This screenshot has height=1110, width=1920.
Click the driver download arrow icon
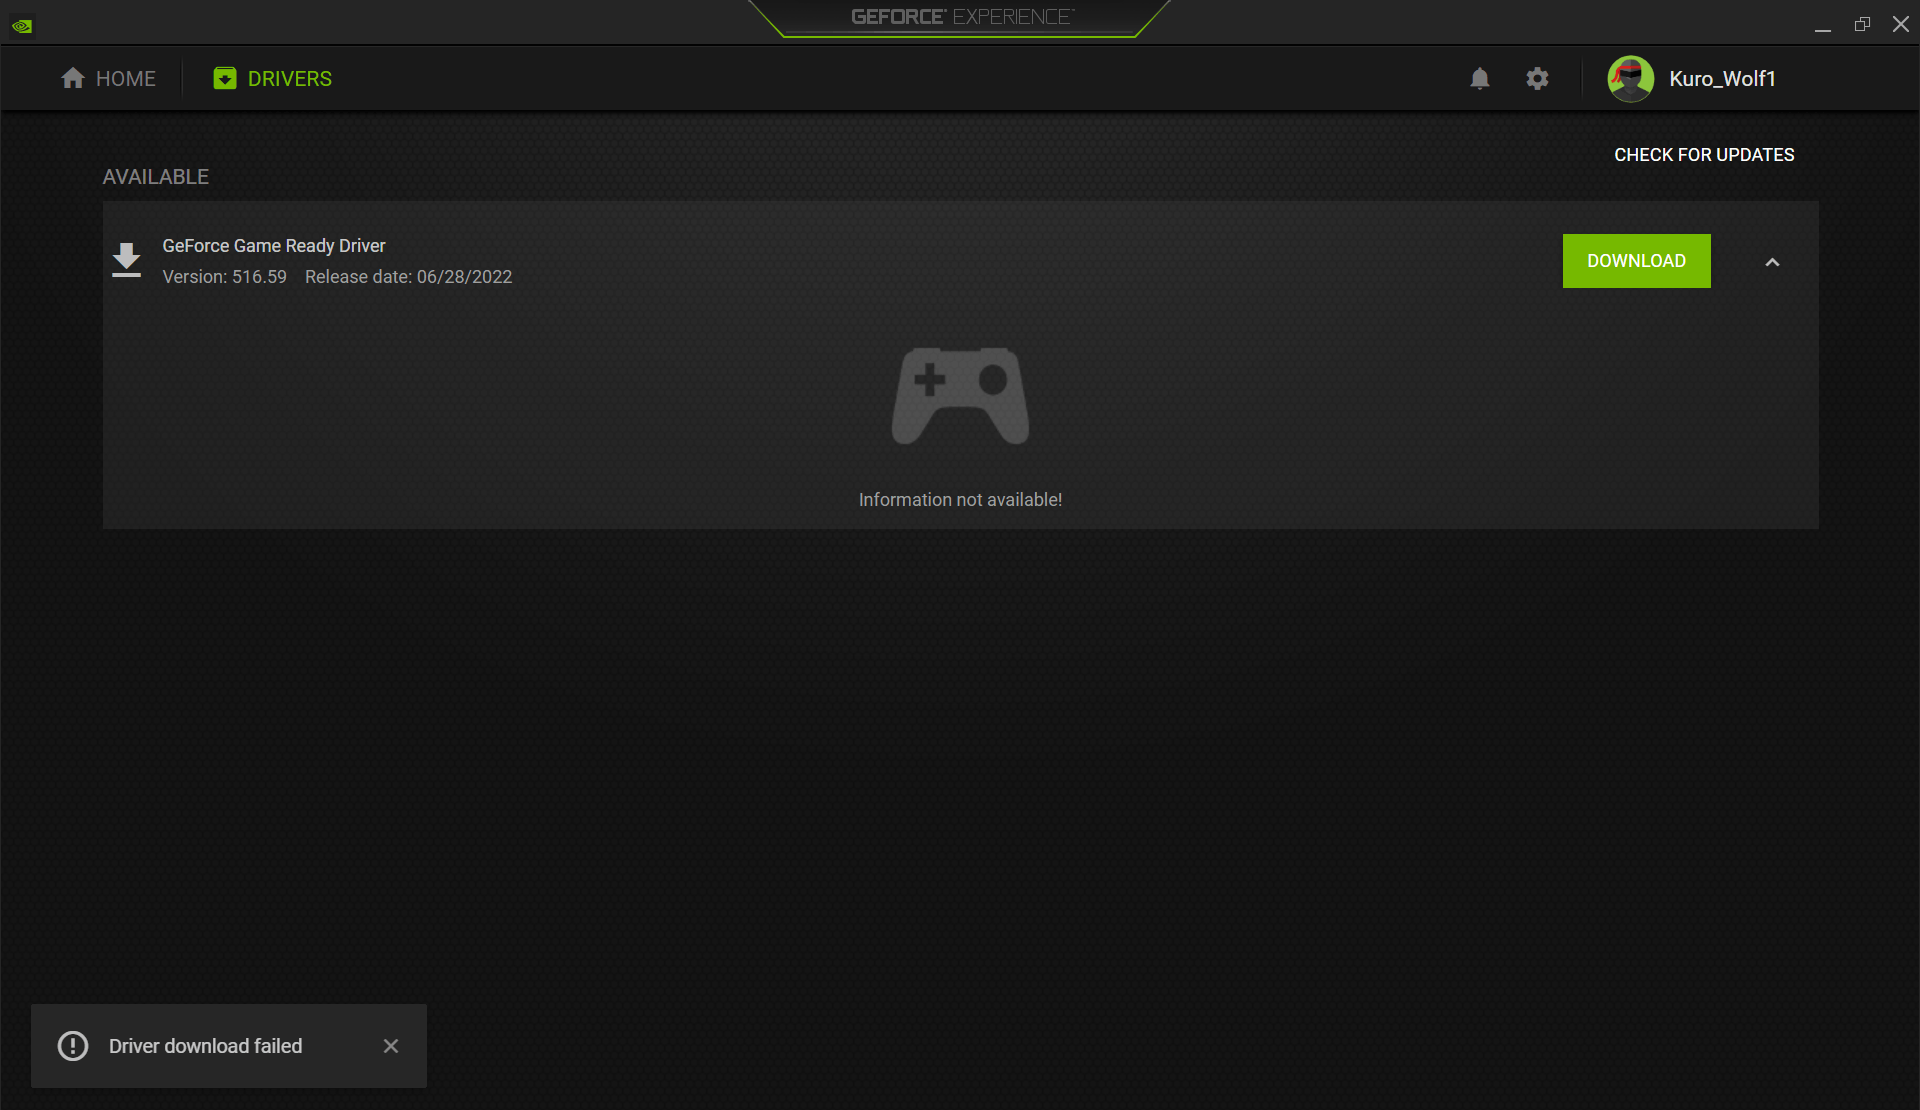pyautogui.click(x=126, y=260)
